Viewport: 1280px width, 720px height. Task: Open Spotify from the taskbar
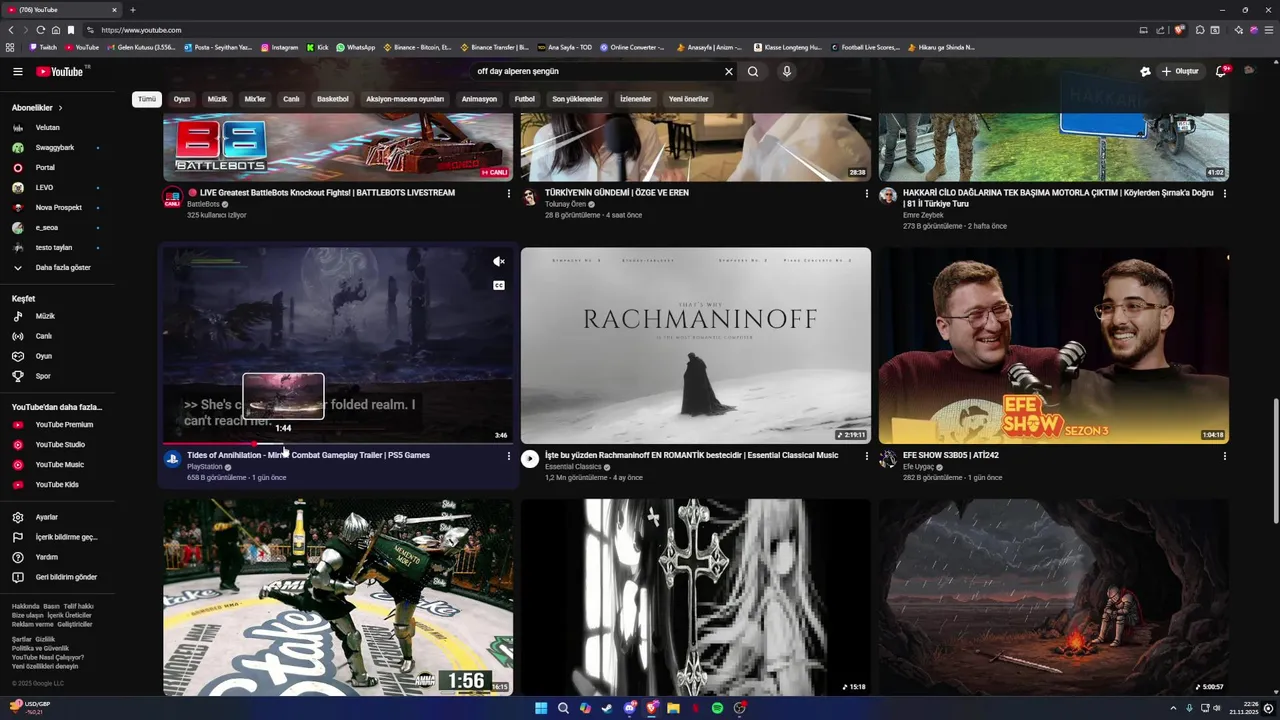(717, 708)
